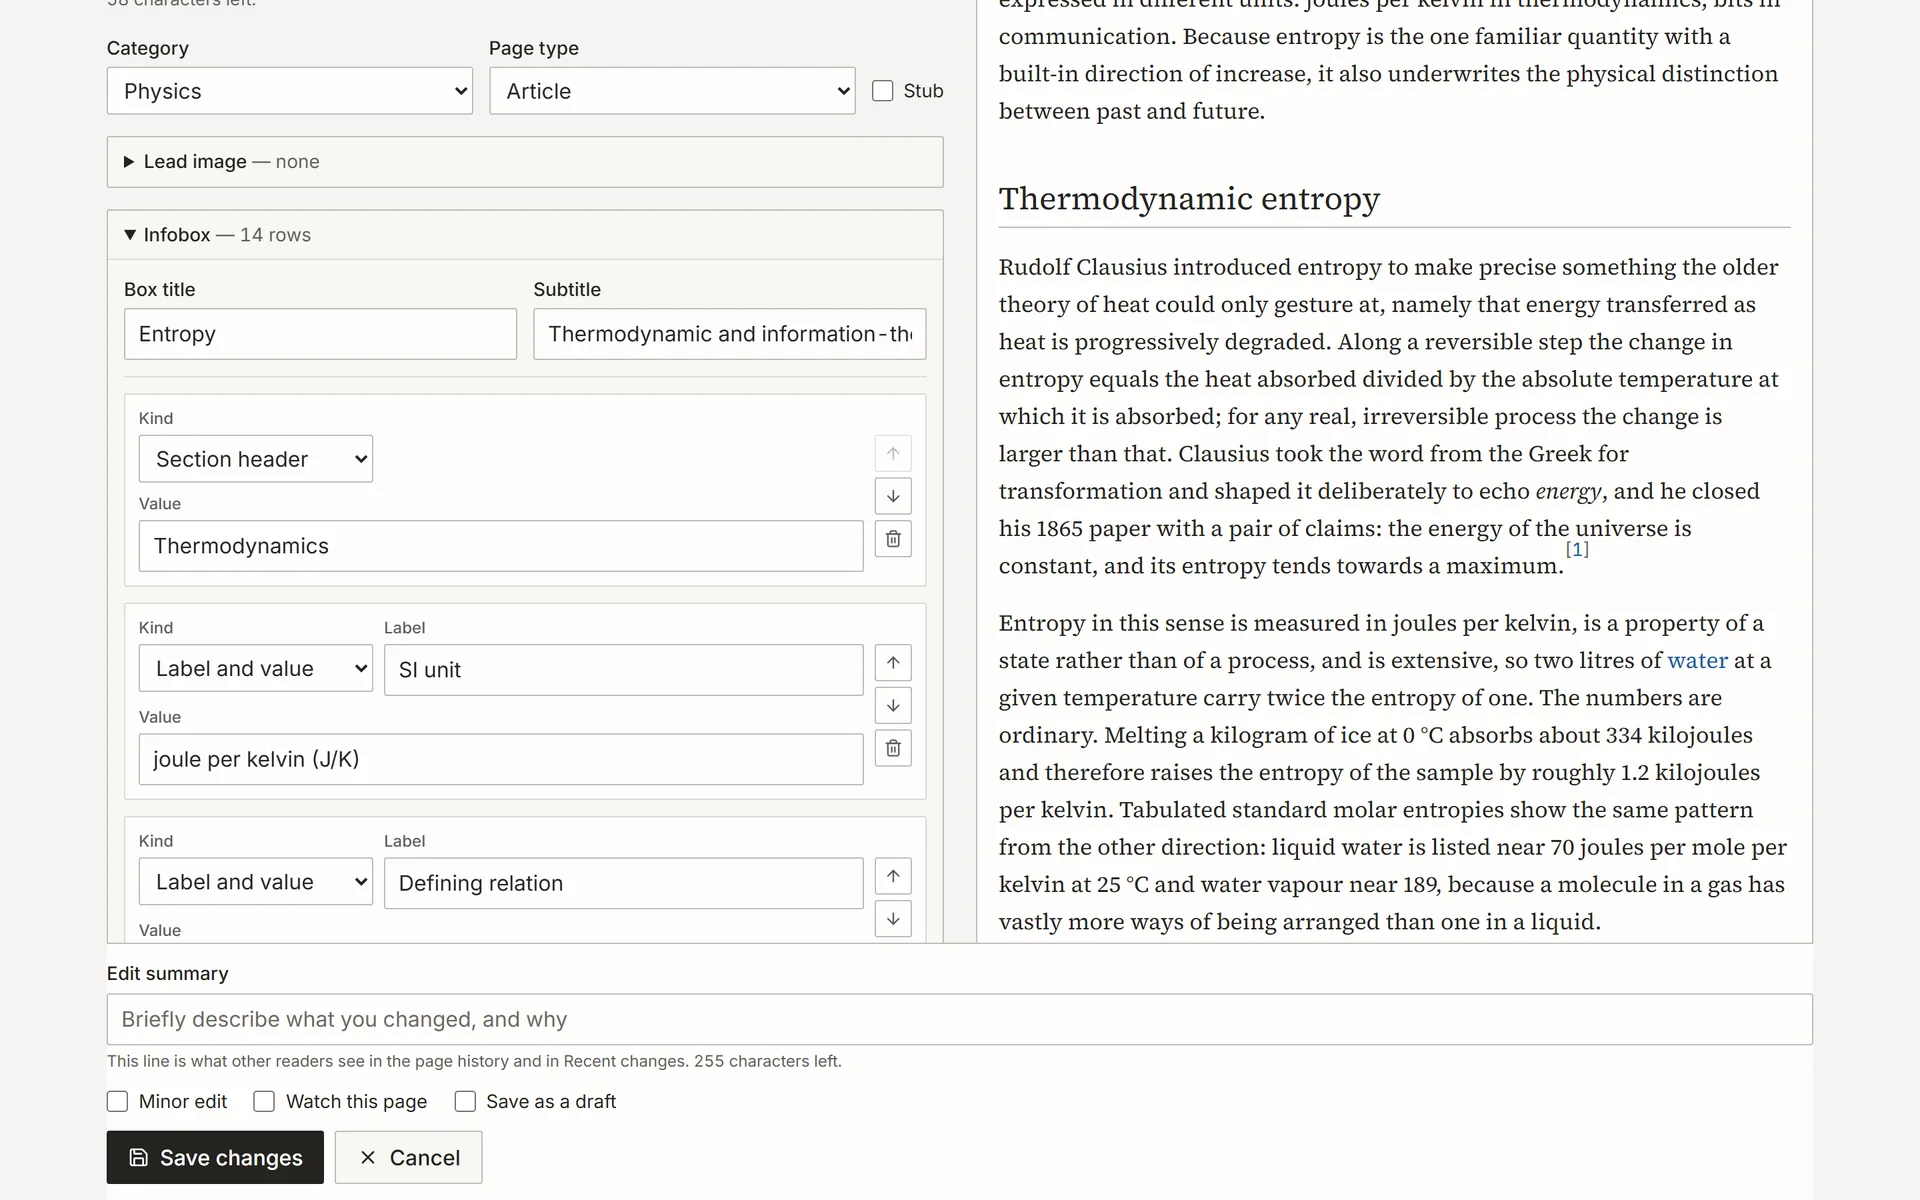Check Save as a draft
The width and height of the screenshot is (1920, 1200).
coord(465,1101)
